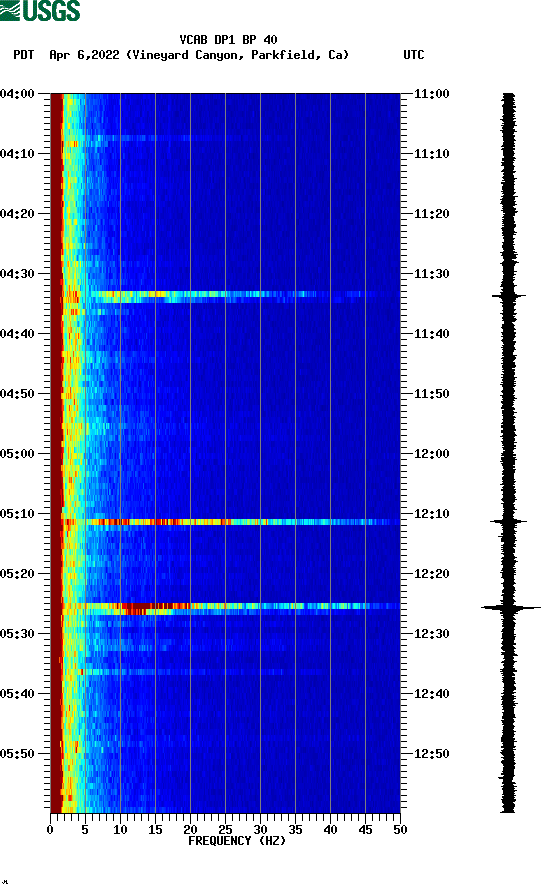Click the "05:10" PDT time label
This screenshot has width=552, height=893.
pyautogui.click(x=18, y=514)
